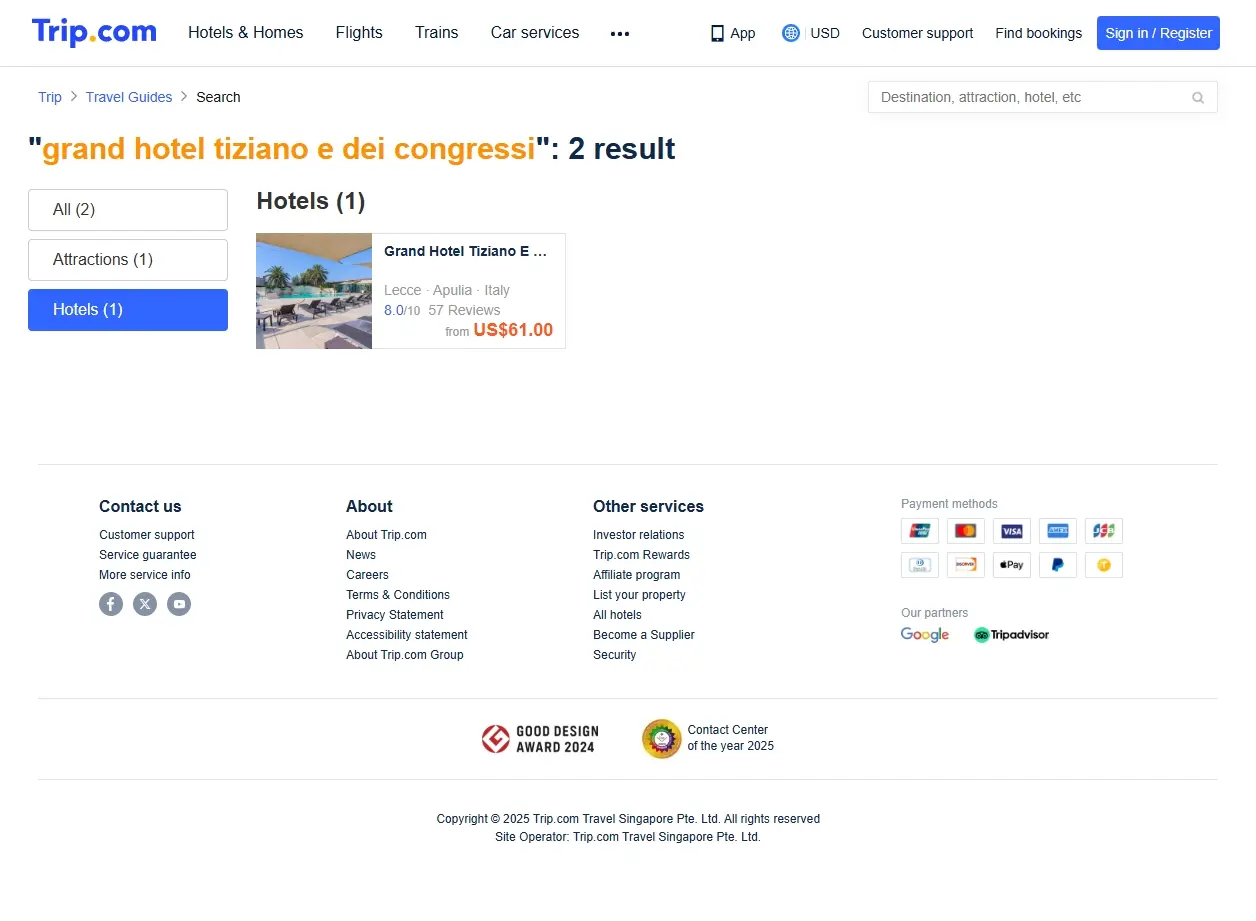Viewport: 1256px width, 921px height.
Task: Open Grand Hotel Tiziano E result title
Action: click(466, 252)
